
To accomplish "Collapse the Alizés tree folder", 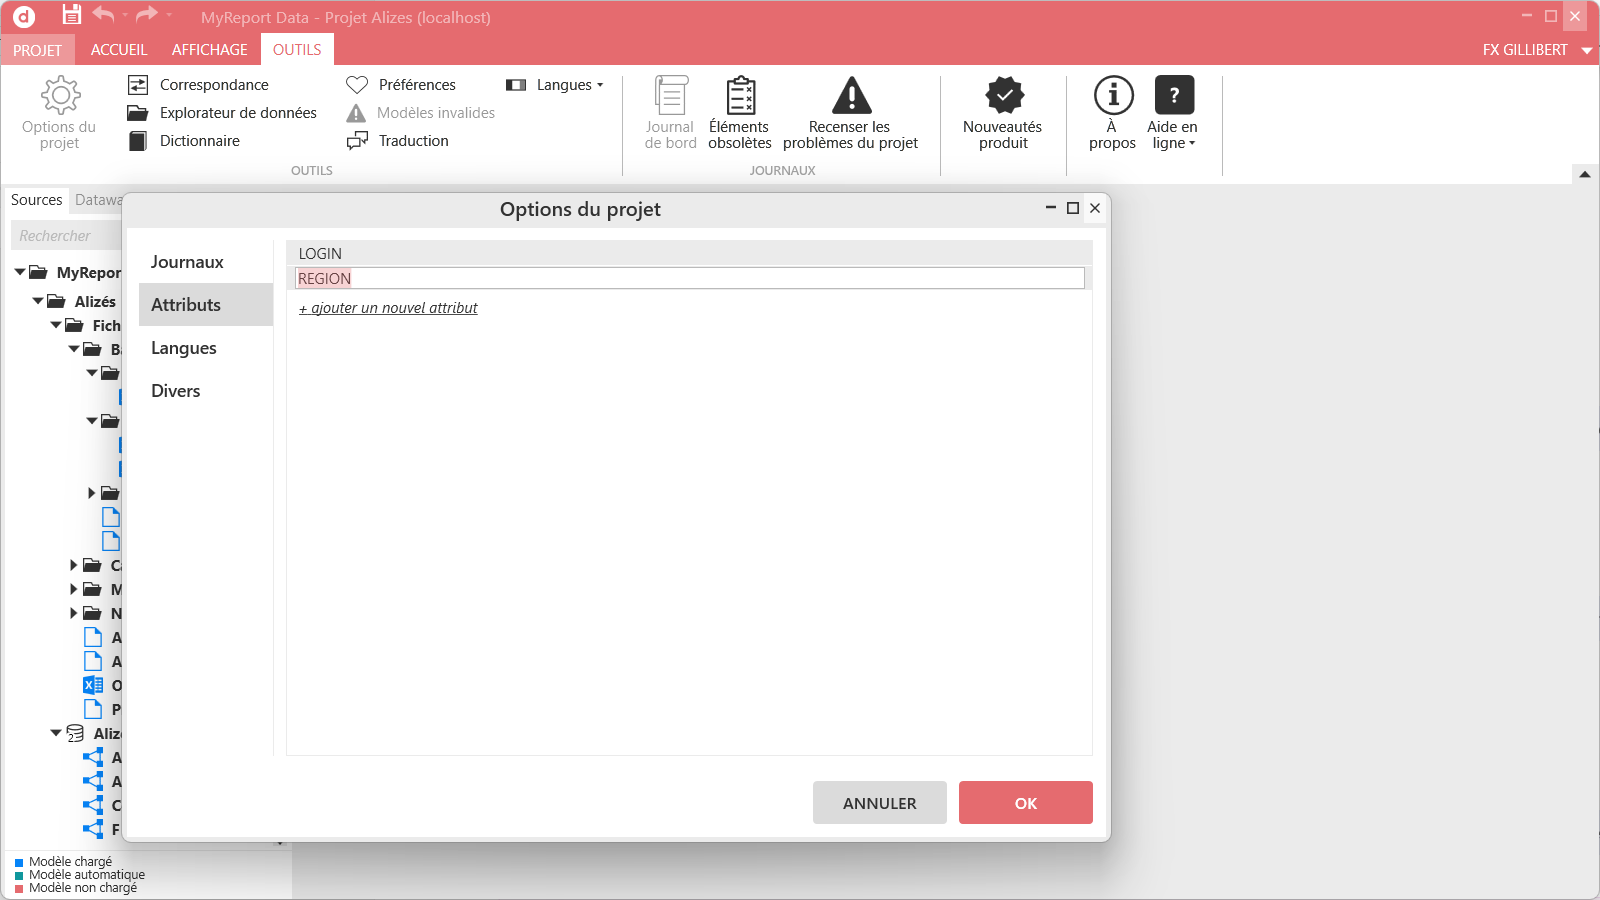I will coord(38,301).
